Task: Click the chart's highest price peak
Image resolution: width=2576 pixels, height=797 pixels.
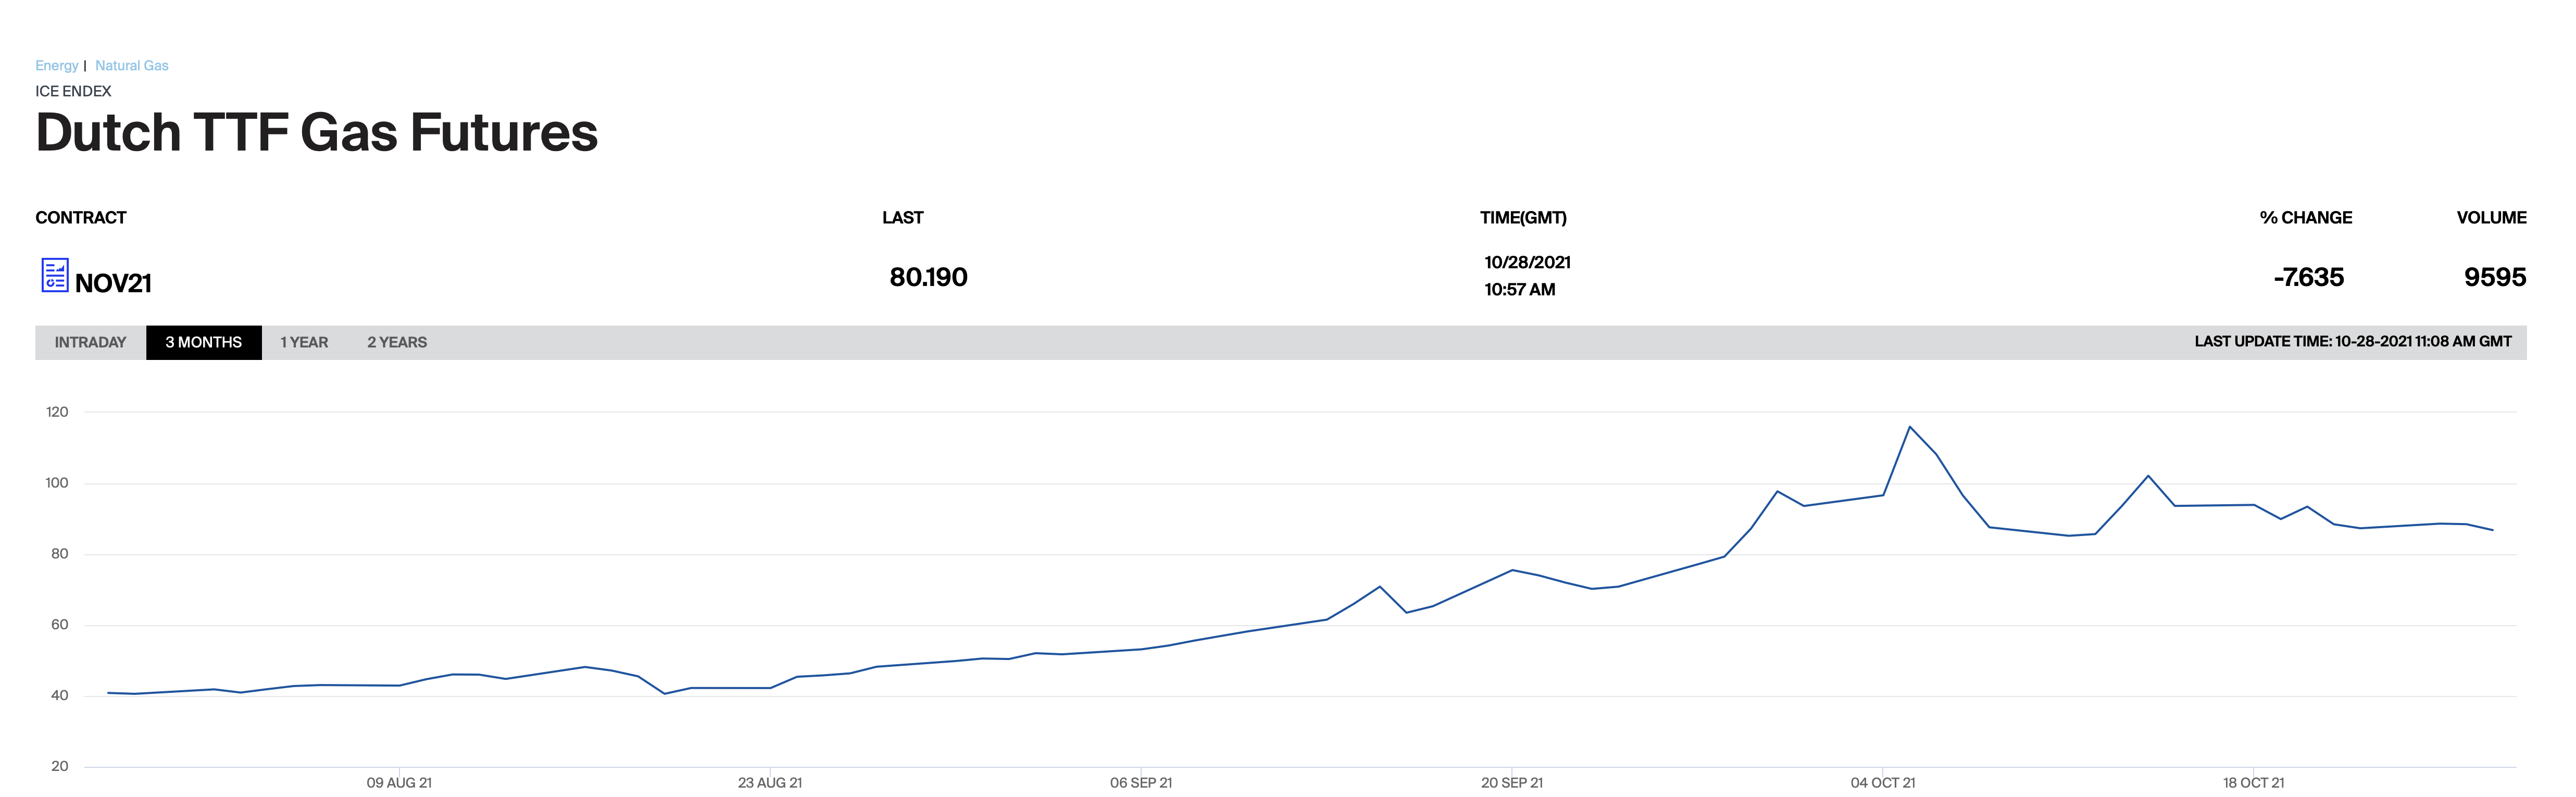Action: point(1910,427)
